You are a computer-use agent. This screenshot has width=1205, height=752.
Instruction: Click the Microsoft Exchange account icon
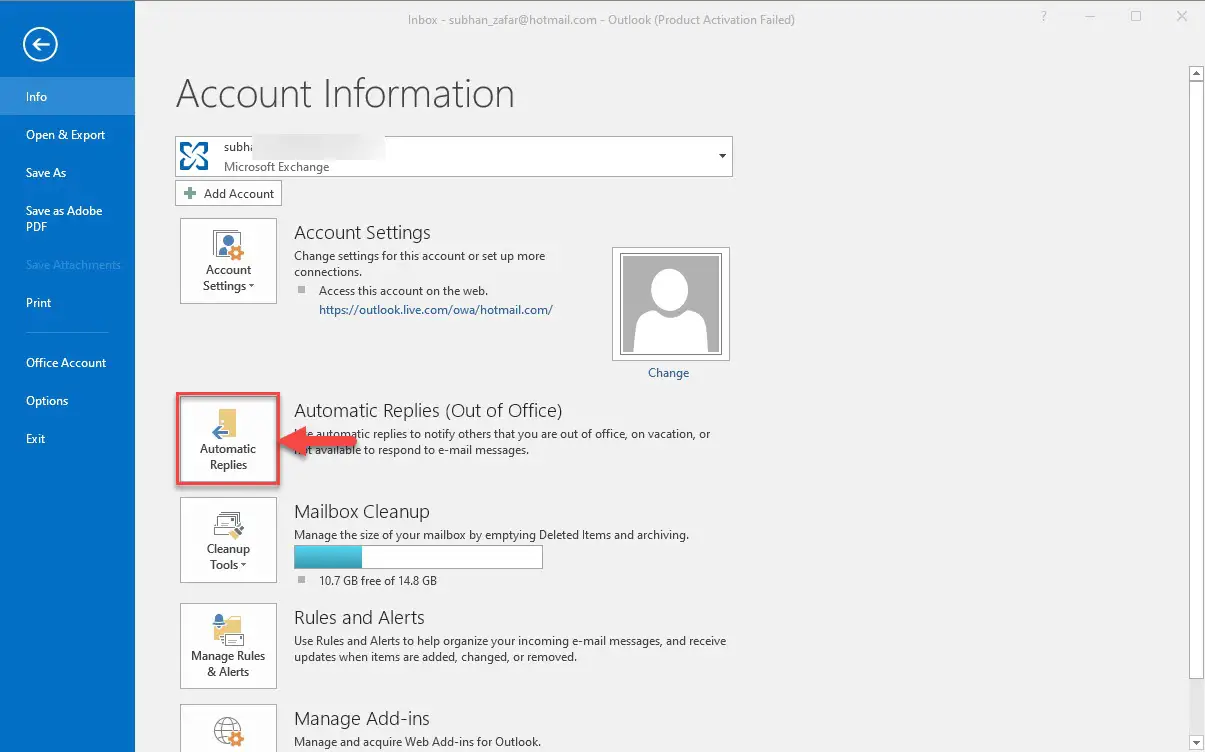[x=195, y=156]
